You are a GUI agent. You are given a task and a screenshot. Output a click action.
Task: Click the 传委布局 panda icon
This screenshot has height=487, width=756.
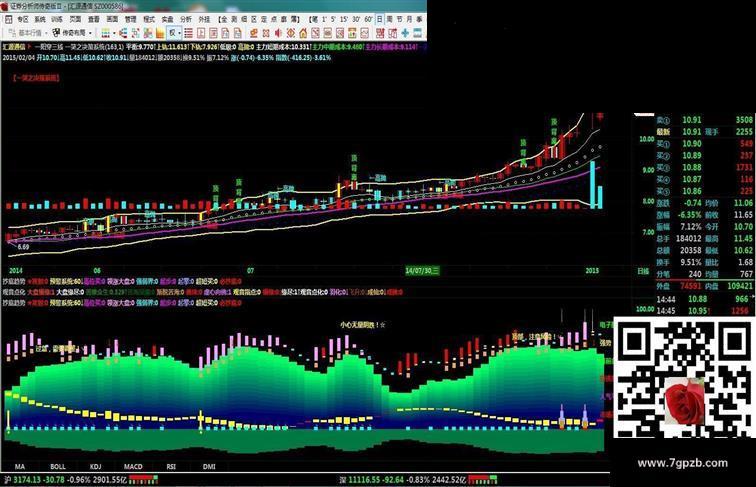(x=56, y=32)
